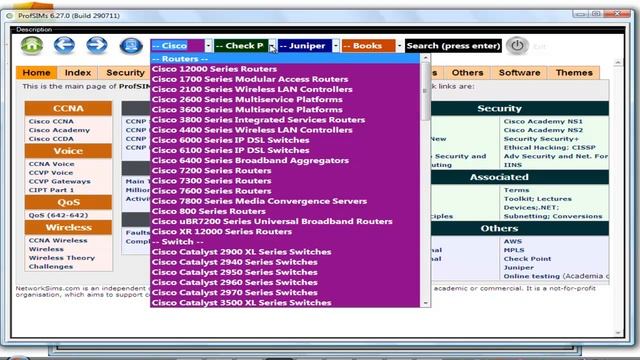Select Cisco 3800 Series Integrated Services Routers
This screenshot has width=640, height=360.
tap(285, 120)
